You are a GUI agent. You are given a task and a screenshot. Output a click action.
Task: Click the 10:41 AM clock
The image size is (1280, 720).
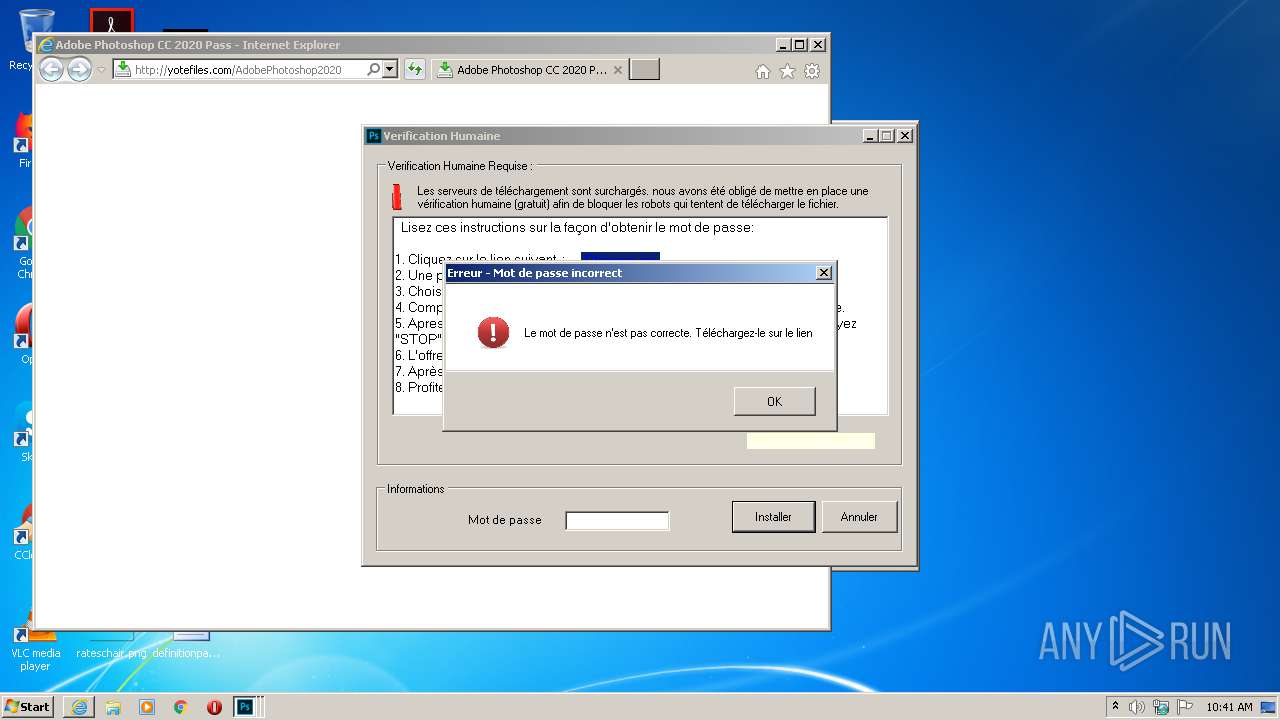click(1229, 707)
